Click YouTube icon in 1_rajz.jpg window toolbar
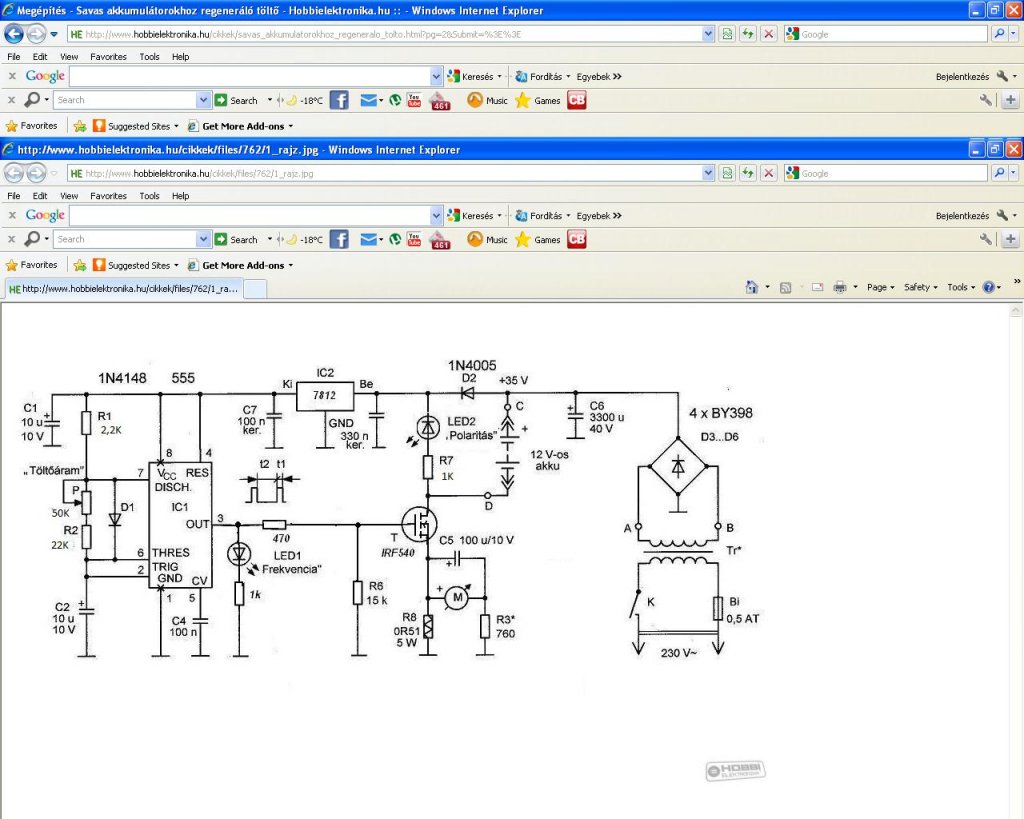Image resolution: width=1024 pixels, height=819 pixels. click(414, 239)
